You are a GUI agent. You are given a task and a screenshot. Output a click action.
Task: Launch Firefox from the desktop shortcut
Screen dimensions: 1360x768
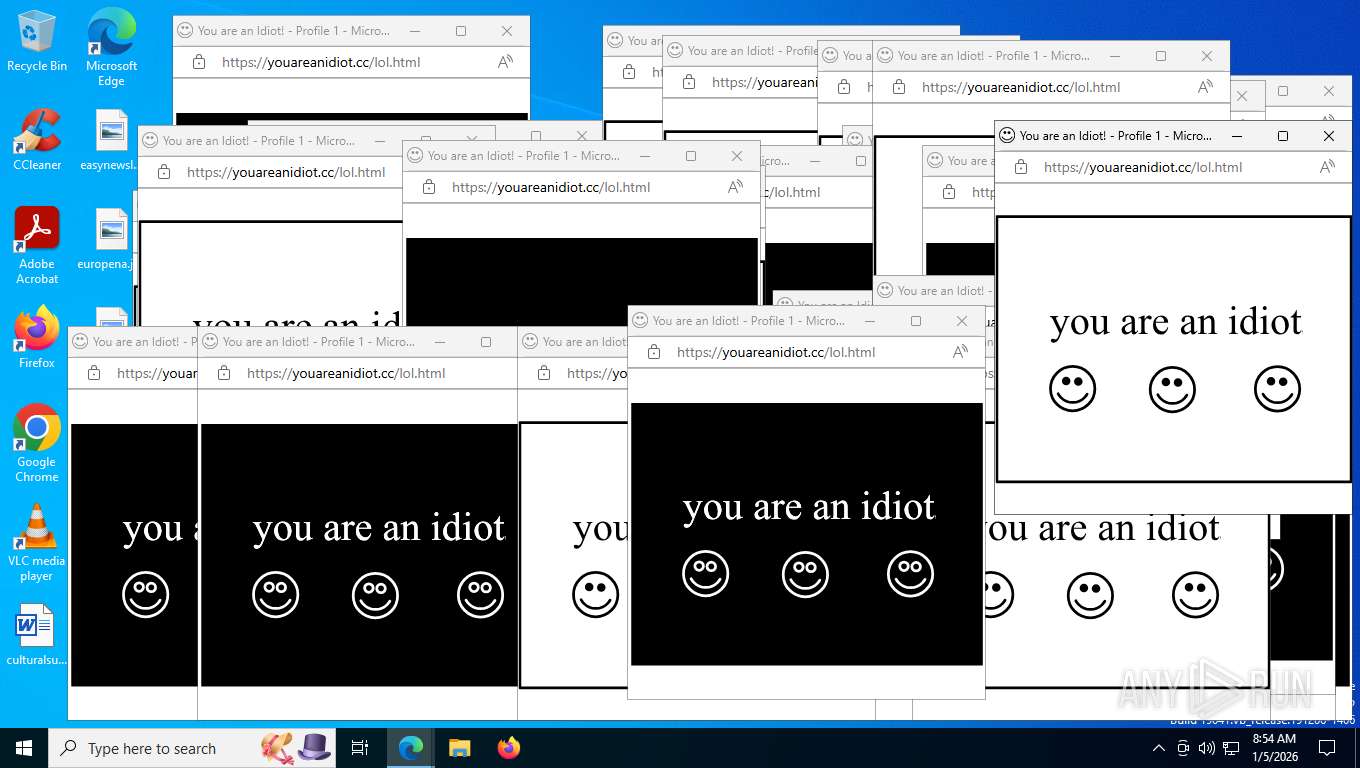coord(37,338)
